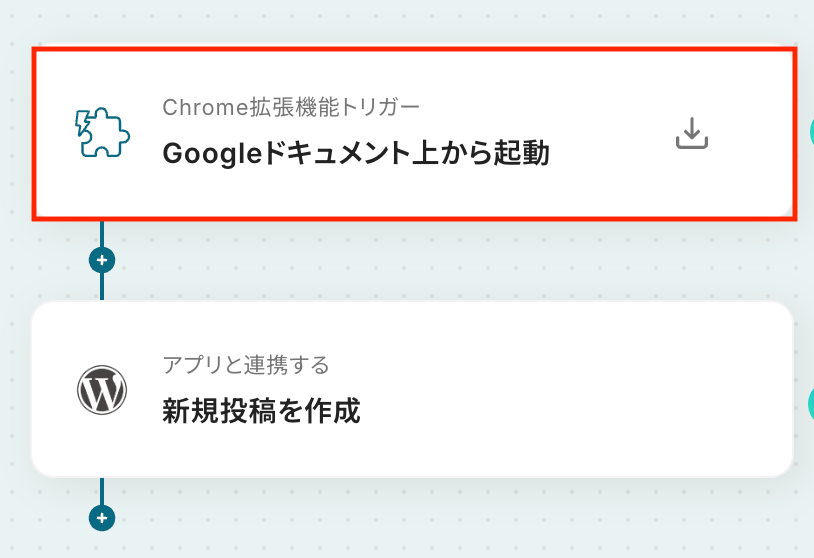Image resolution: width=814 pixels, height=558 pixels.
Task: Click the Googleドキュメント上から起動 title text
Action: (356, 154)
